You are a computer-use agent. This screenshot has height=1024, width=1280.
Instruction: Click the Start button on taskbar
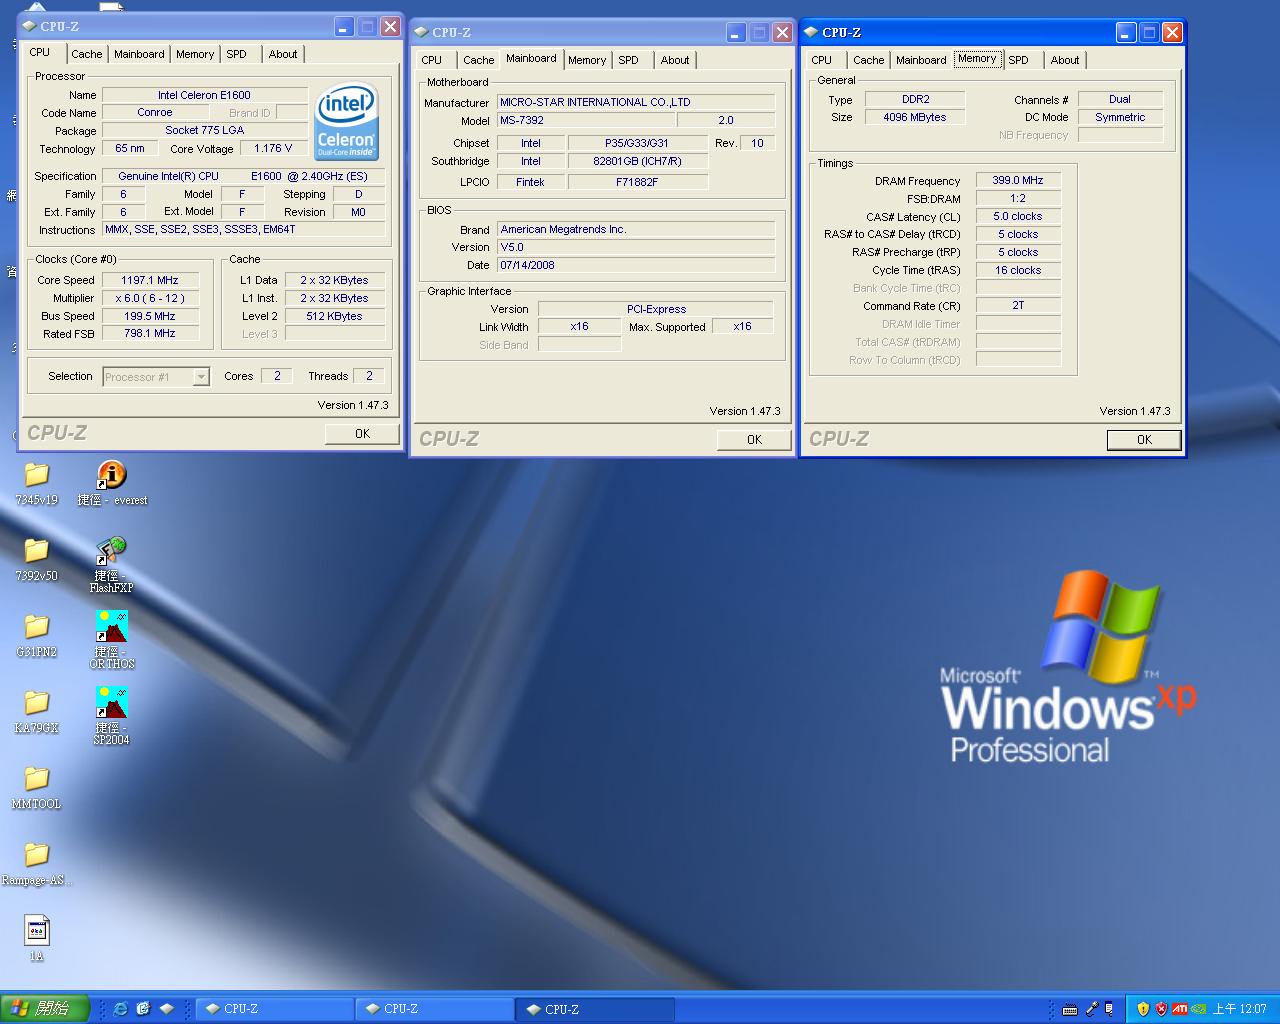click(x=45, y=1009)
